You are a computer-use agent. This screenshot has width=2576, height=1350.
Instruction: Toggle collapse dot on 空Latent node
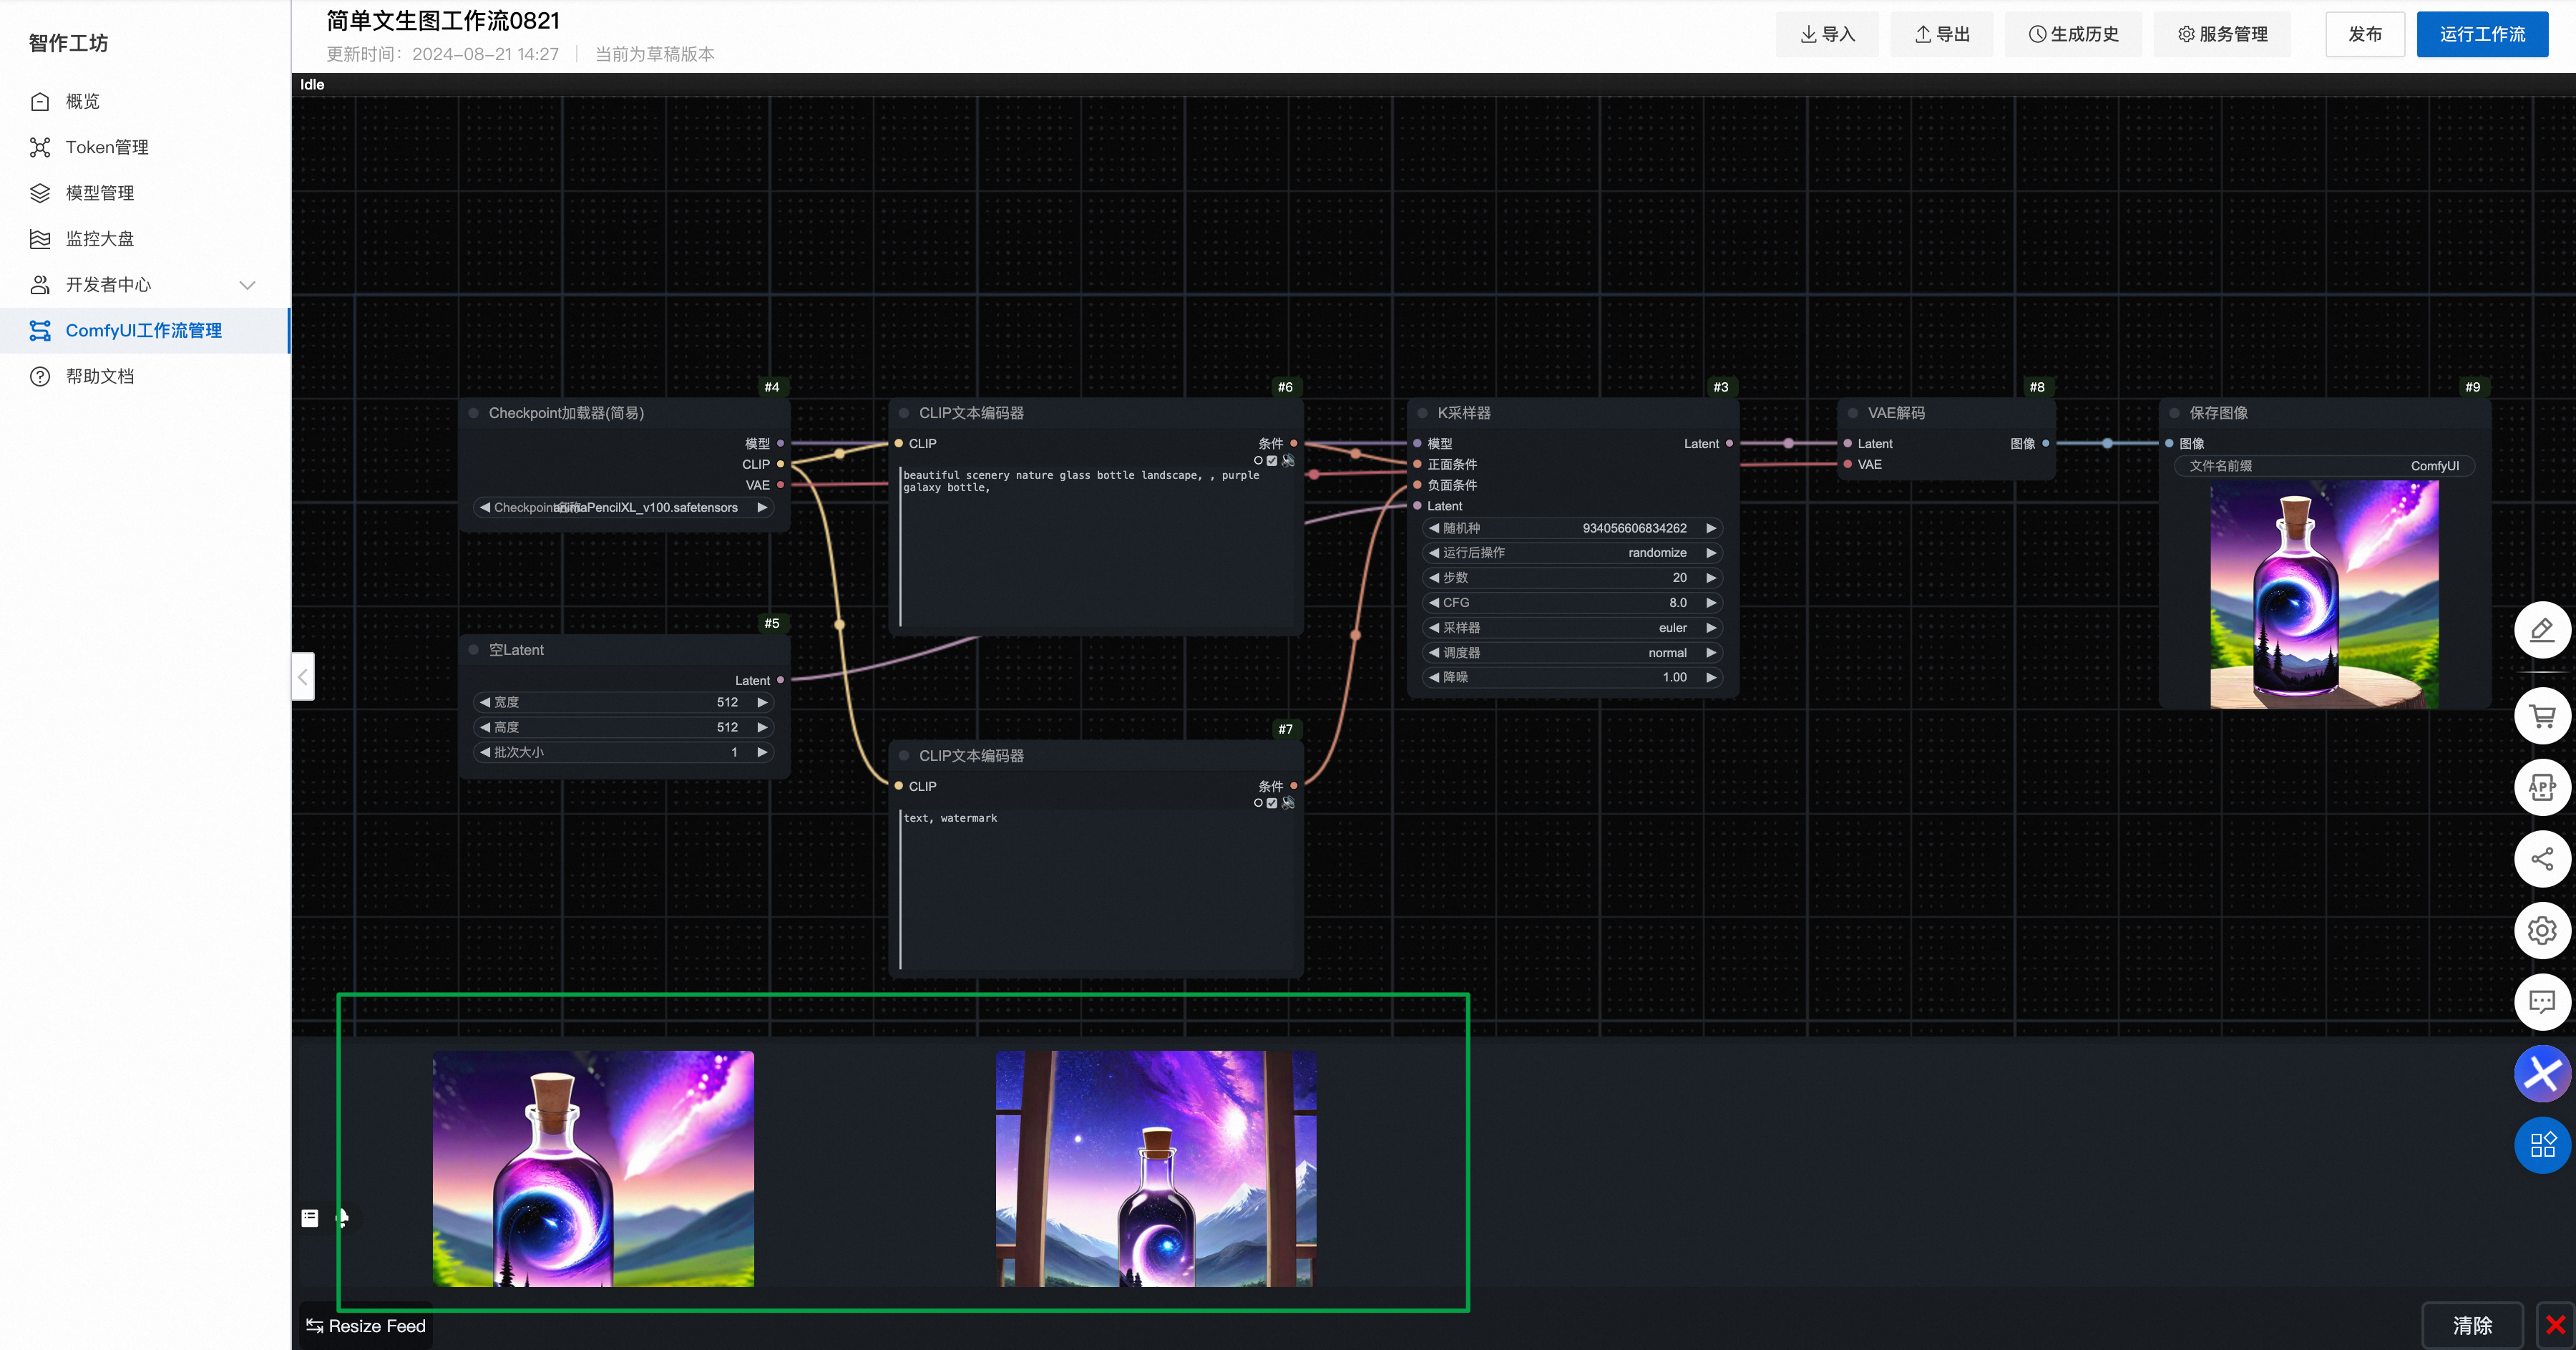pos(474,650)
